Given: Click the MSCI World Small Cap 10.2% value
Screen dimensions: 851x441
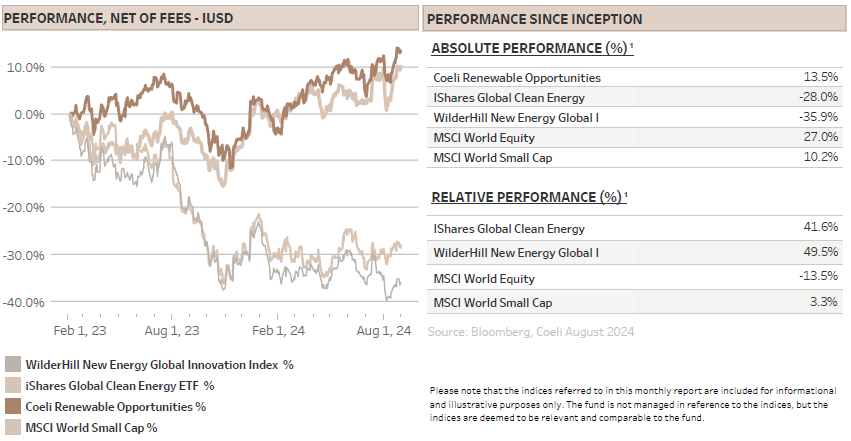Looking at the screenshot, I should (x=821, y=157).
